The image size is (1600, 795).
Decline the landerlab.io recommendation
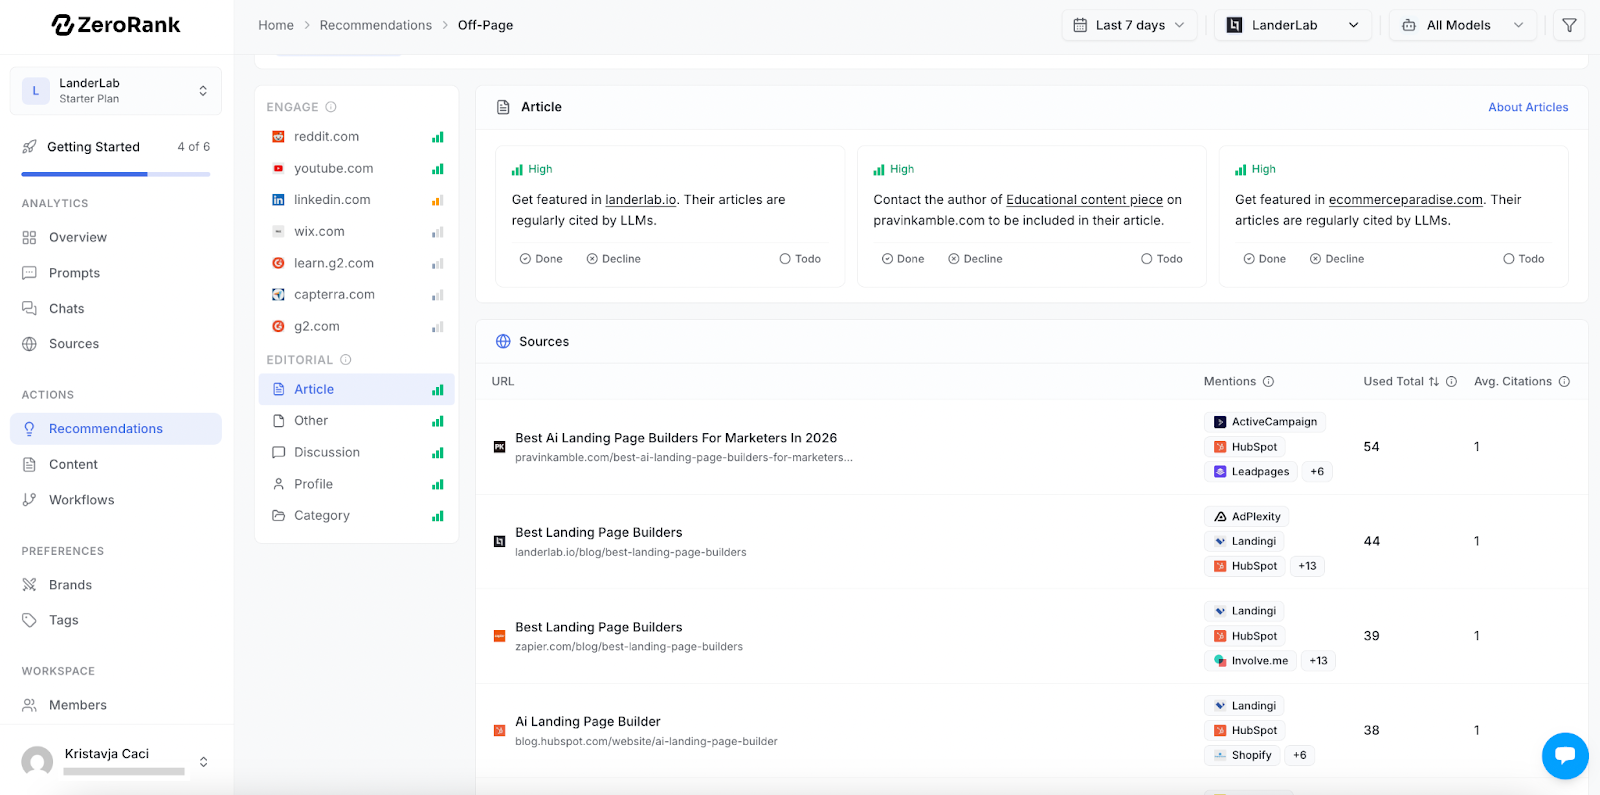[x=614, y=259]
